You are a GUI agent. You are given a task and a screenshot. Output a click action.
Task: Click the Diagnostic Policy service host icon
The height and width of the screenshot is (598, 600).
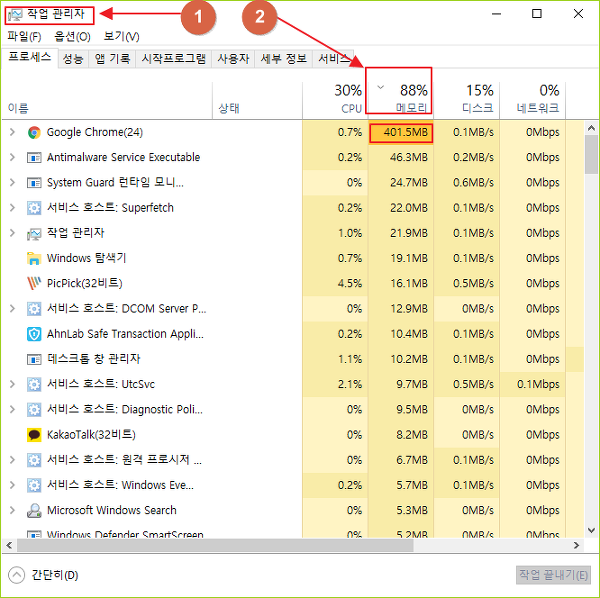click(x=34, y=409)
